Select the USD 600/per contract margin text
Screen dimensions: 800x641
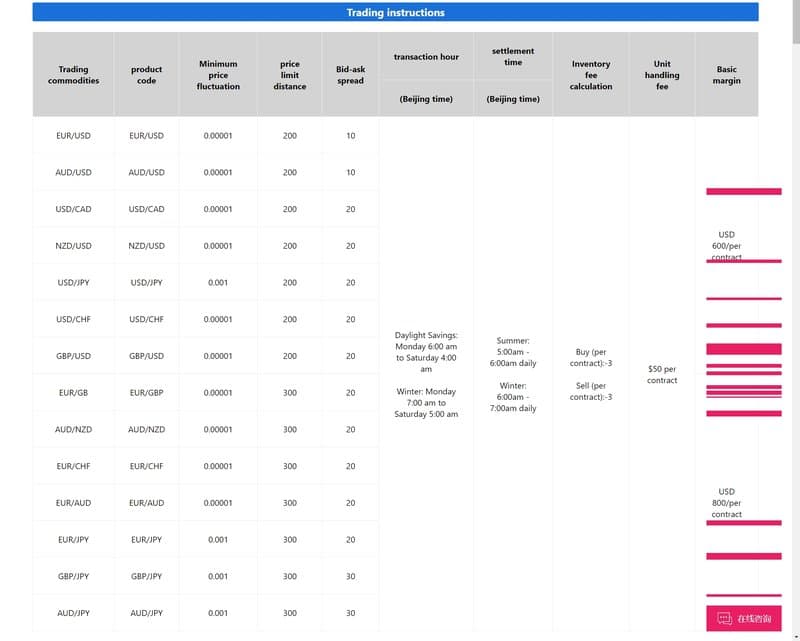click(726, 245)
